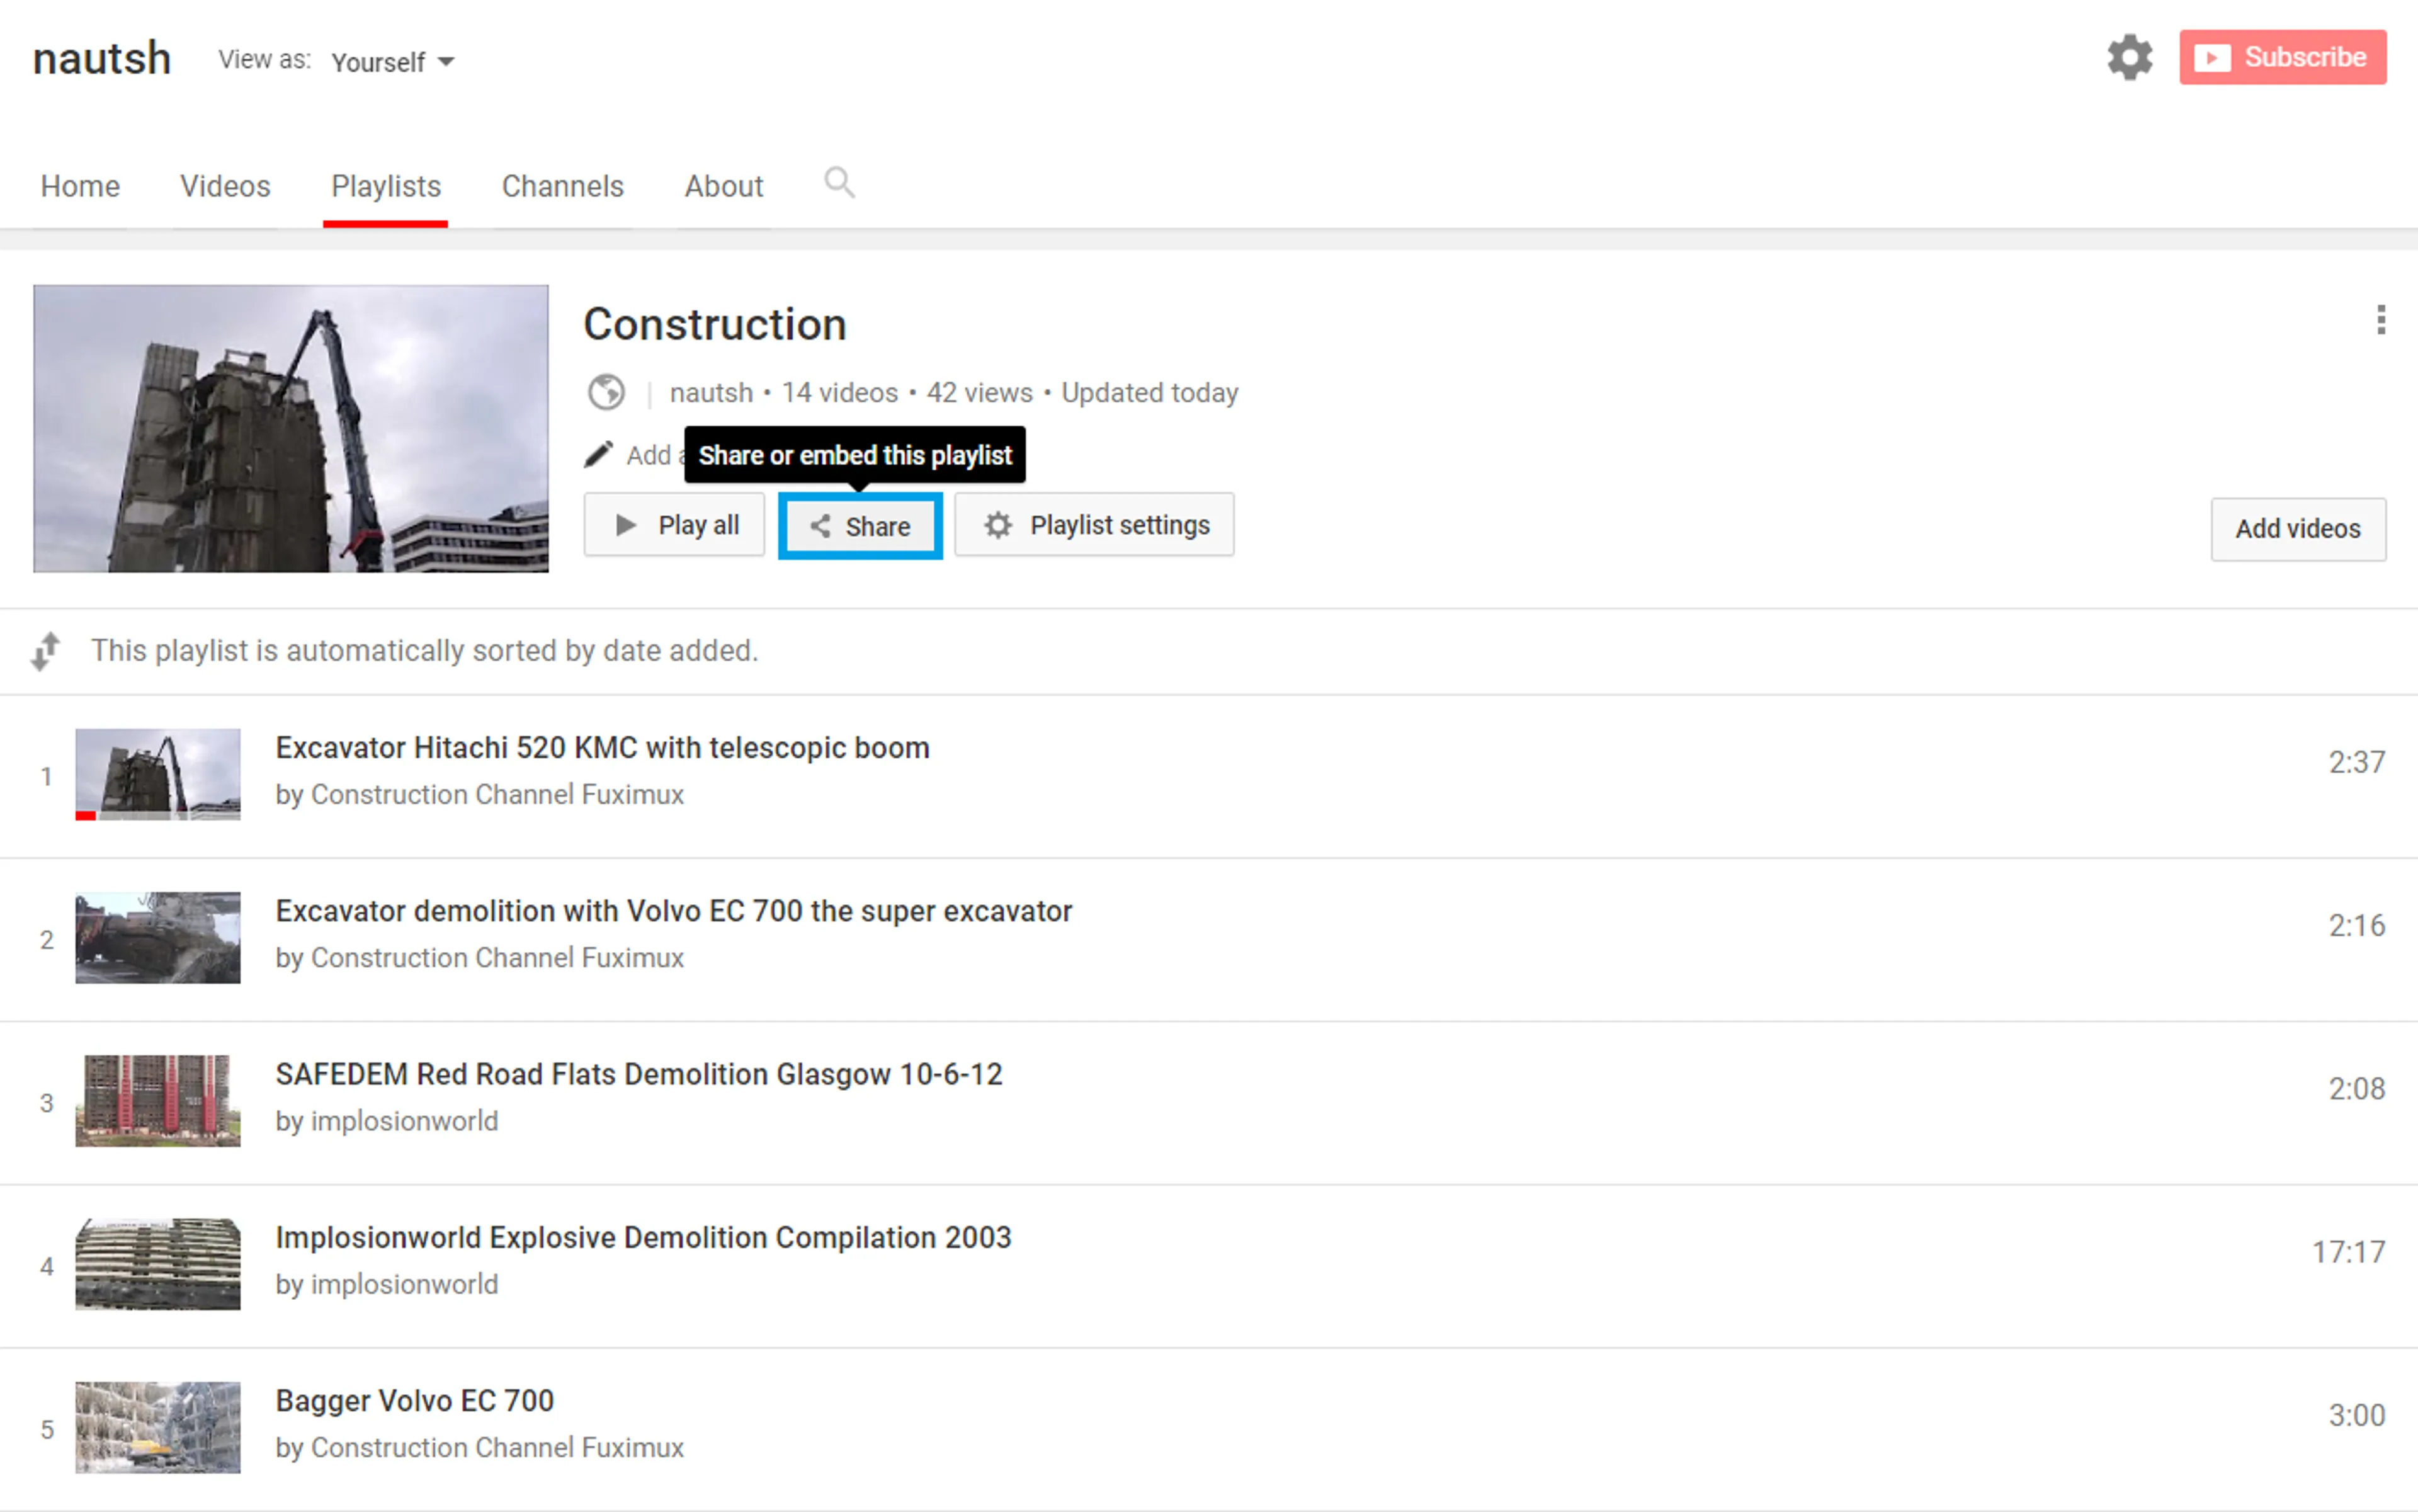Click the channel search magnifier icon
This screenshot has height=1512, width=2418.
tap(838, 183)
